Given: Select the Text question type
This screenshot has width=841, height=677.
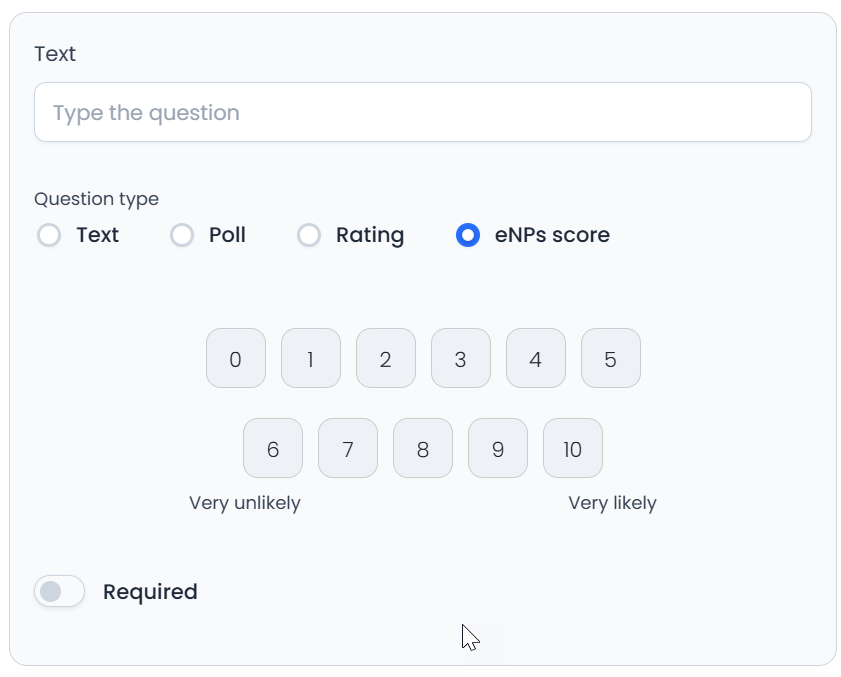Looking at the screenshot, I should [49, 235].
